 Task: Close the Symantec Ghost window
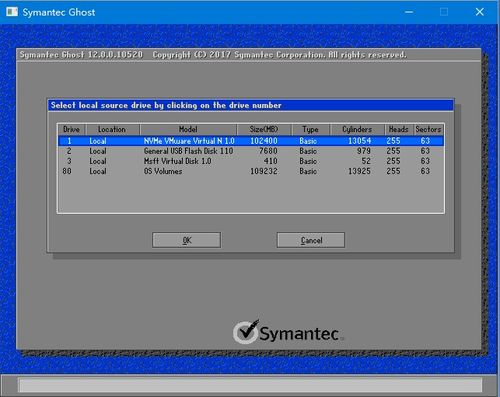[x=480, y=12]
